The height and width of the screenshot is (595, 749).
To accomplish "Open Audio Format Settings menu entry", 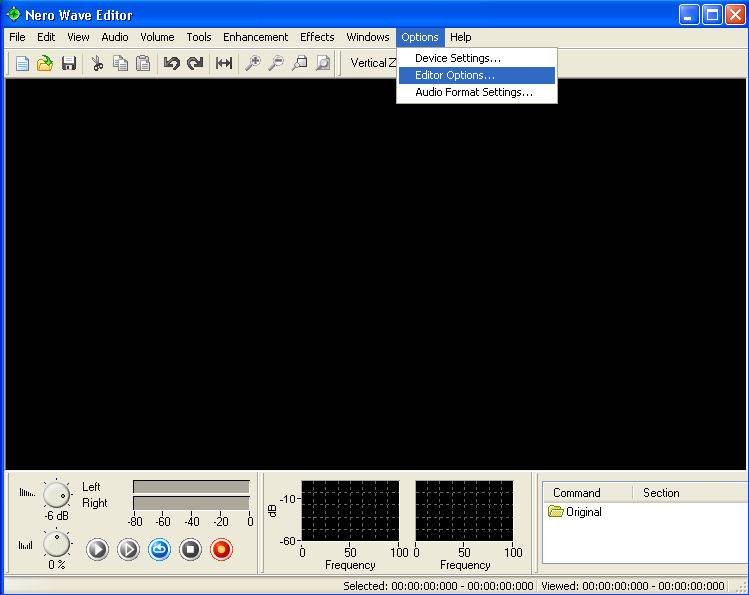I will tap(473, 92).
